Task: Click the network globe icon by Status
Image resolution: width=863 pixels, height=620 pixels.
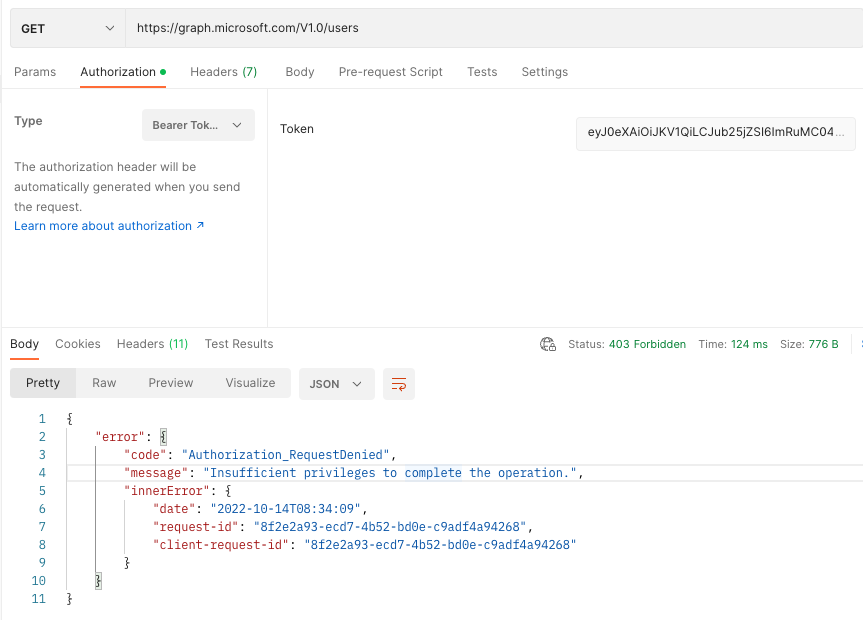Action: (x=548, y=344)
